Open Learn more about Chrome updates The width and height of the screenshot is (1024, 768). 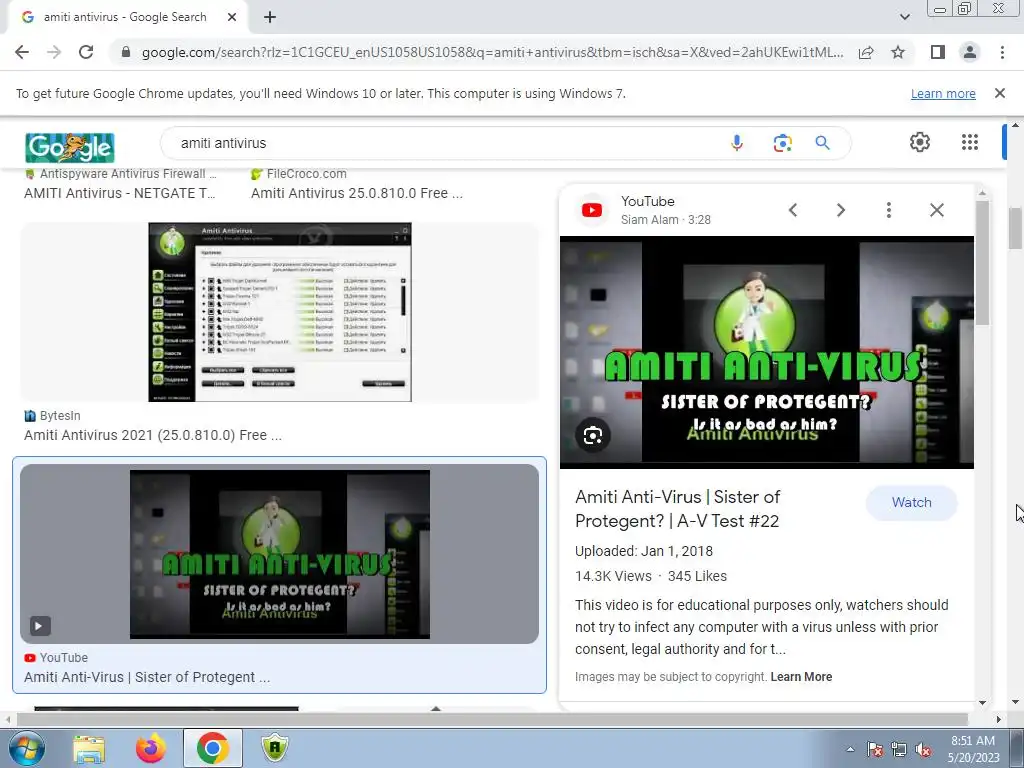943,93
